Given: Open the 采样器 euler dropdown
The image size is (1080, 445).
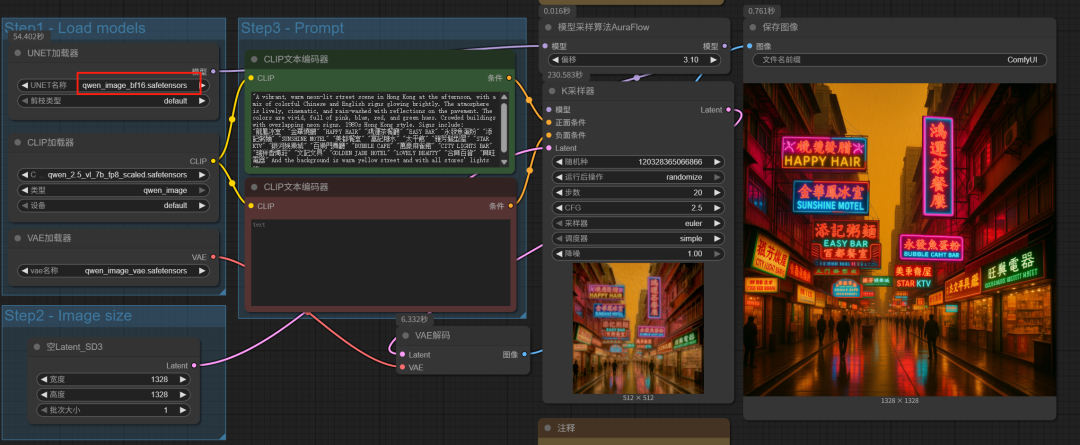Looking at the screenshot, I should coord(638,223).
